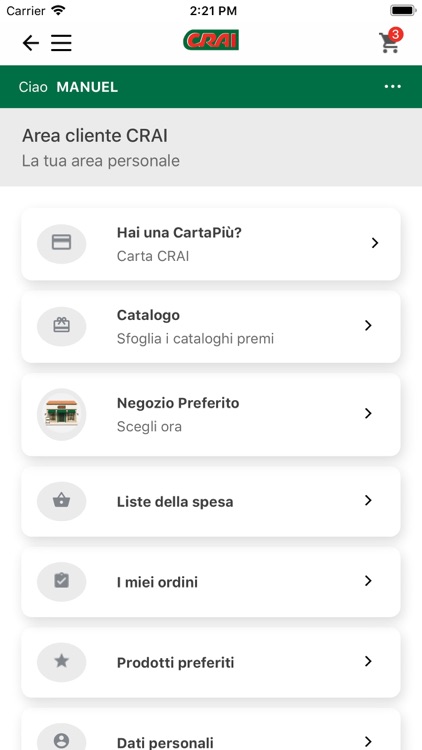The width and height of the screenshot is (422, 750).
Task: Tap the shopping basket icon
Action: coord(61,501)
